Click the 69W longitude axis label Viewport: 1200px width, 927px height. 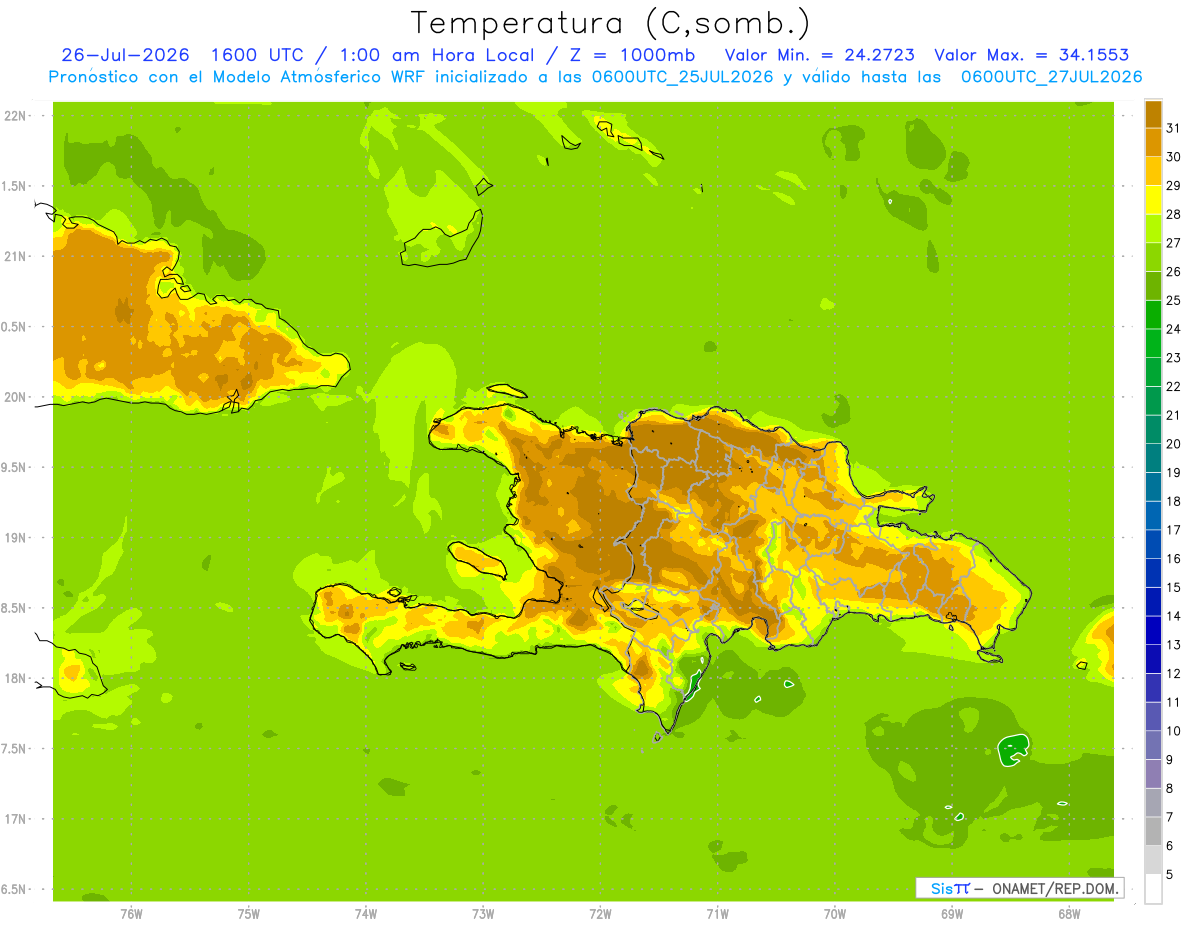tap(952, 914)
